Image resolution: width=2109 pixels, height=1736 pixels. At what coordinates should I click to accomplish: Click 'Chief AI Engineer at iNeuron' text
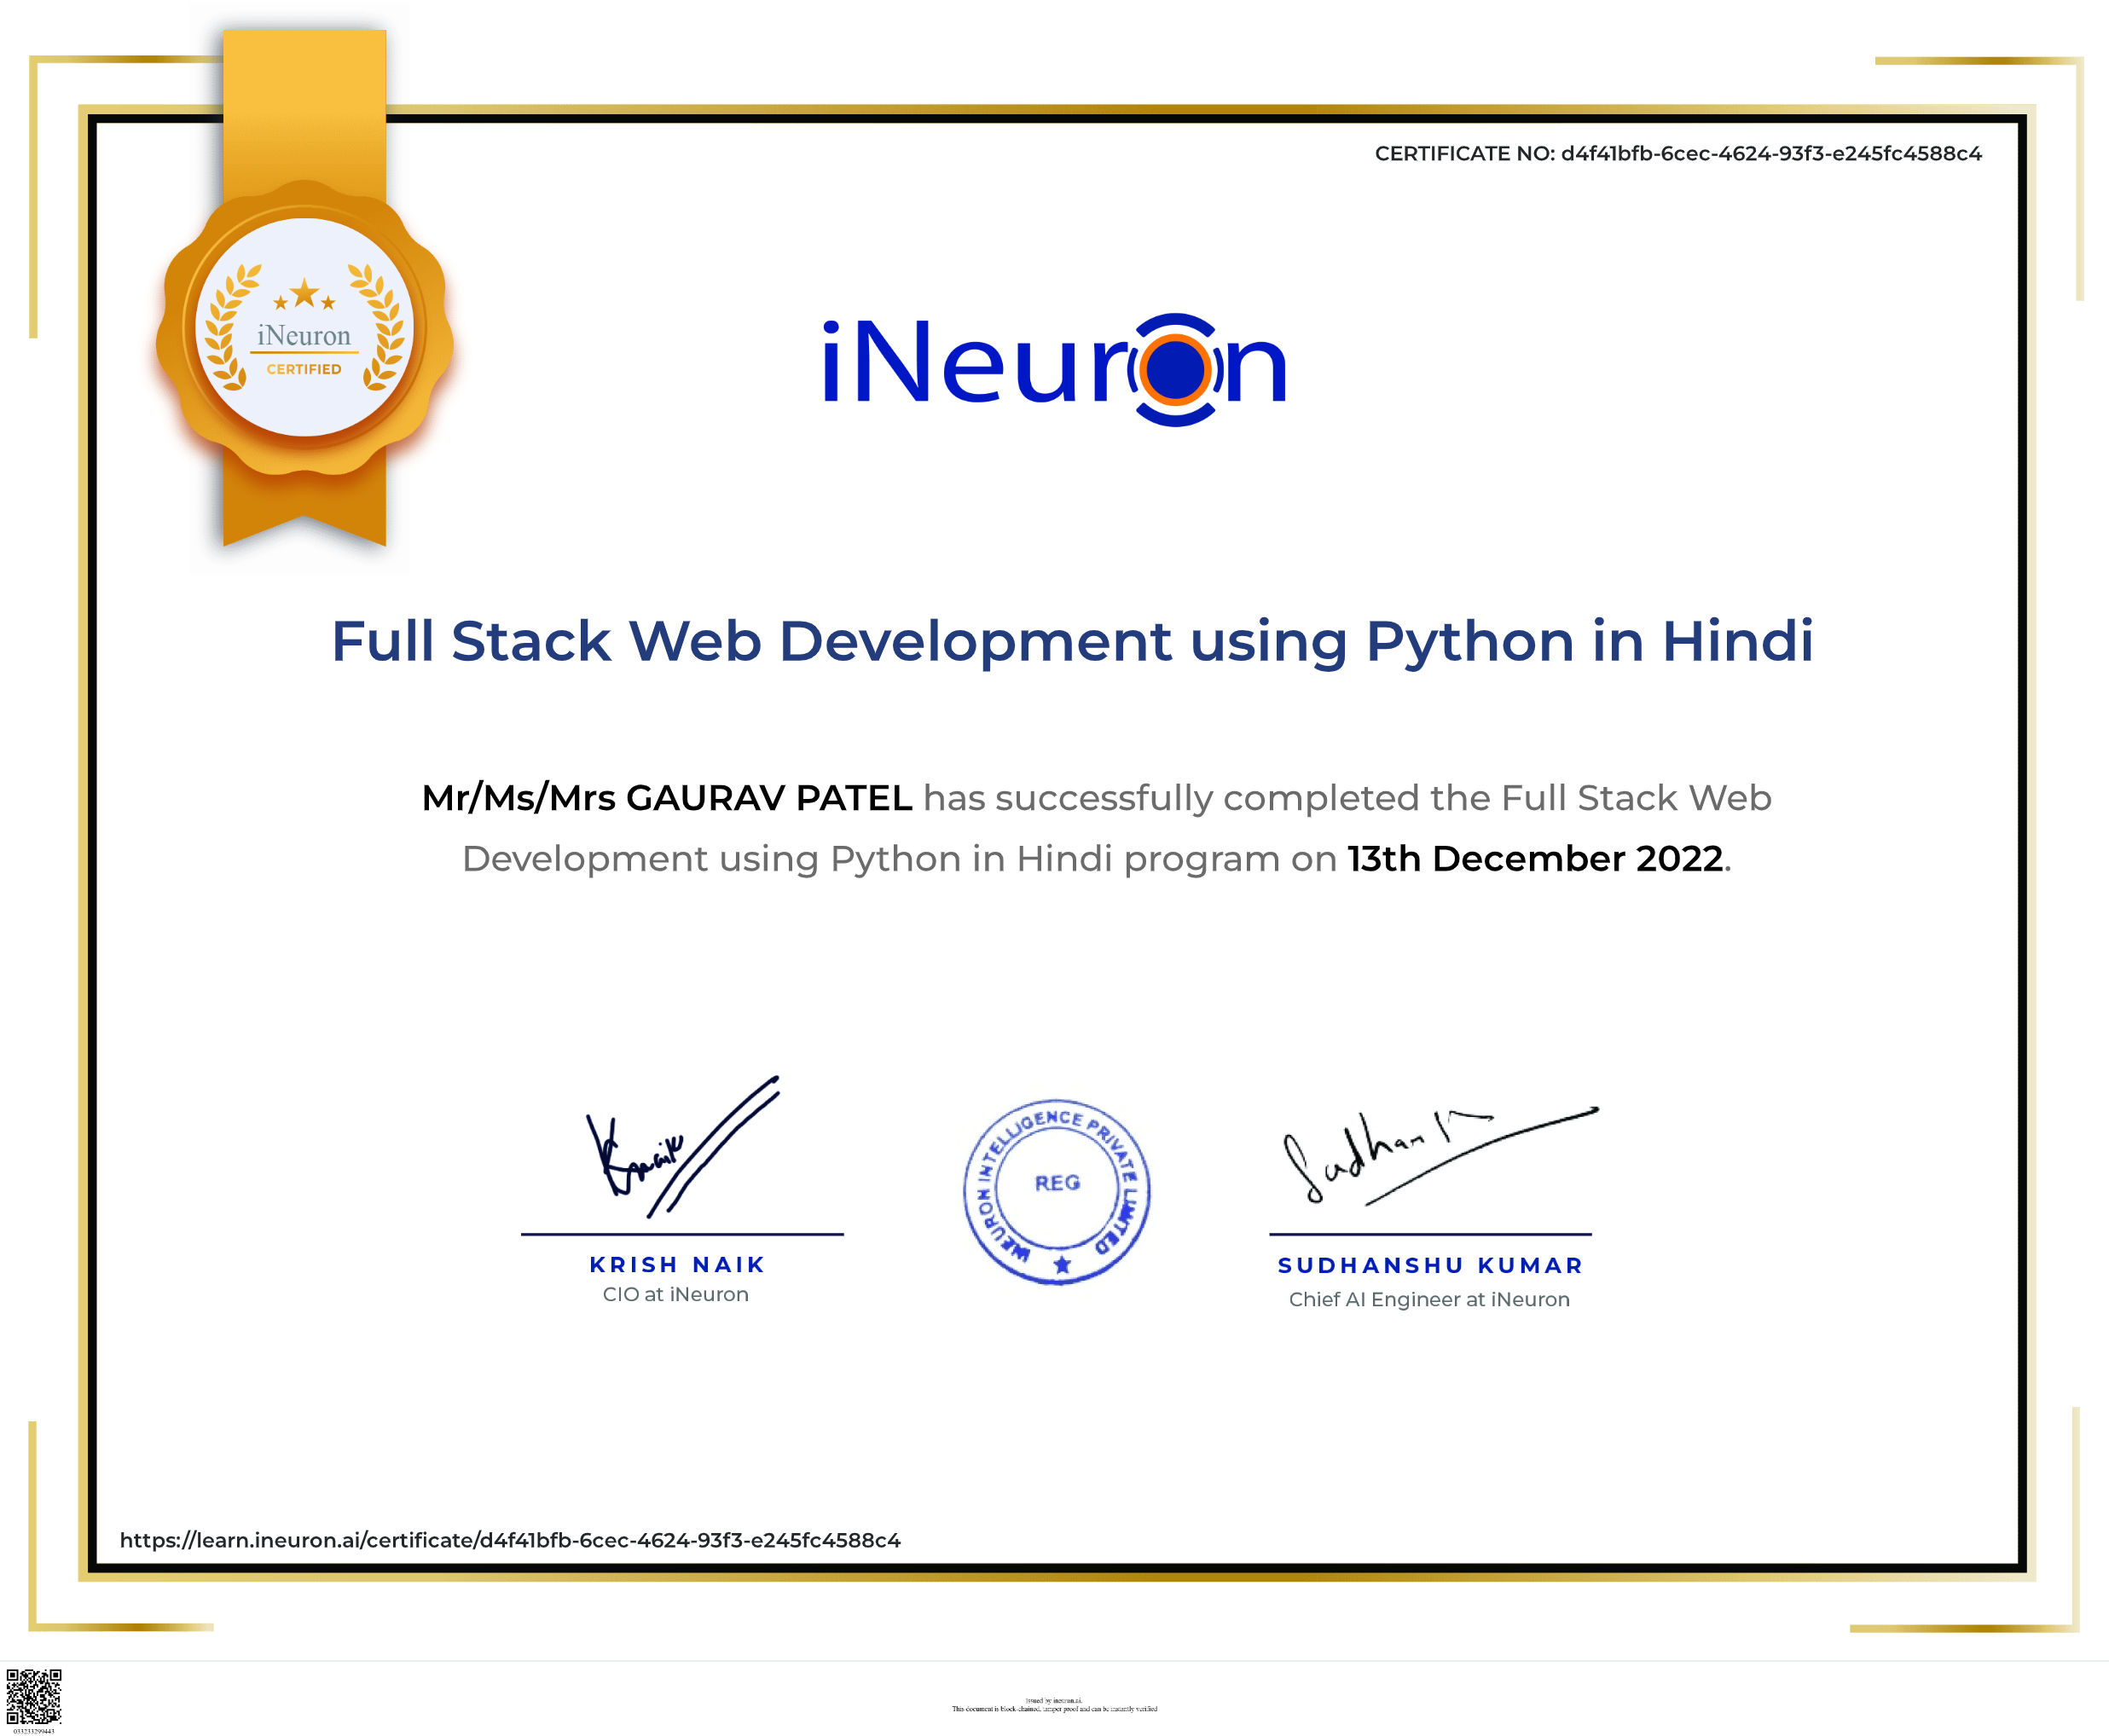click(1429, 1300)
